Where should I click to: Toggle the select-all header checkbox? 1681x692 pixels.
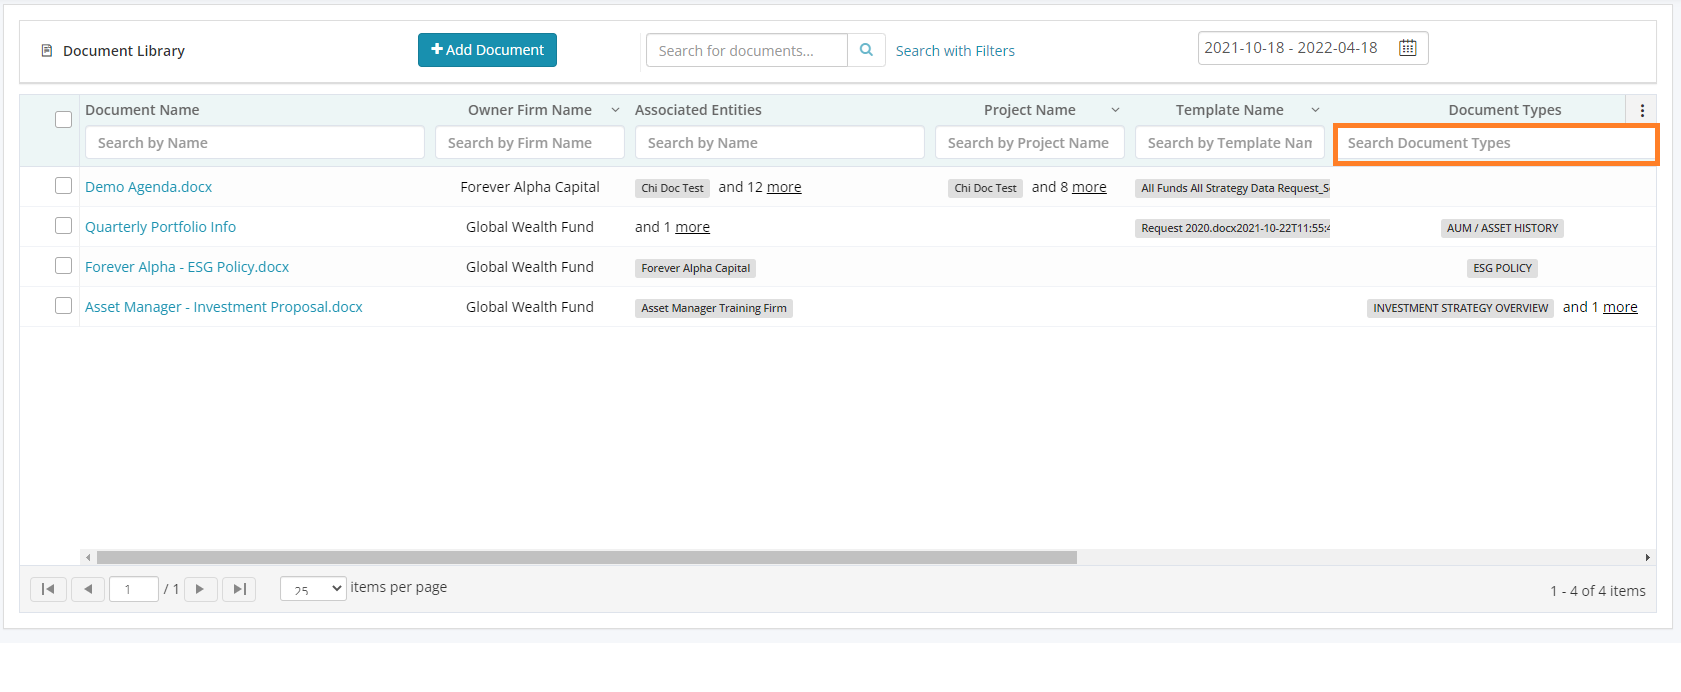[63, 119]
